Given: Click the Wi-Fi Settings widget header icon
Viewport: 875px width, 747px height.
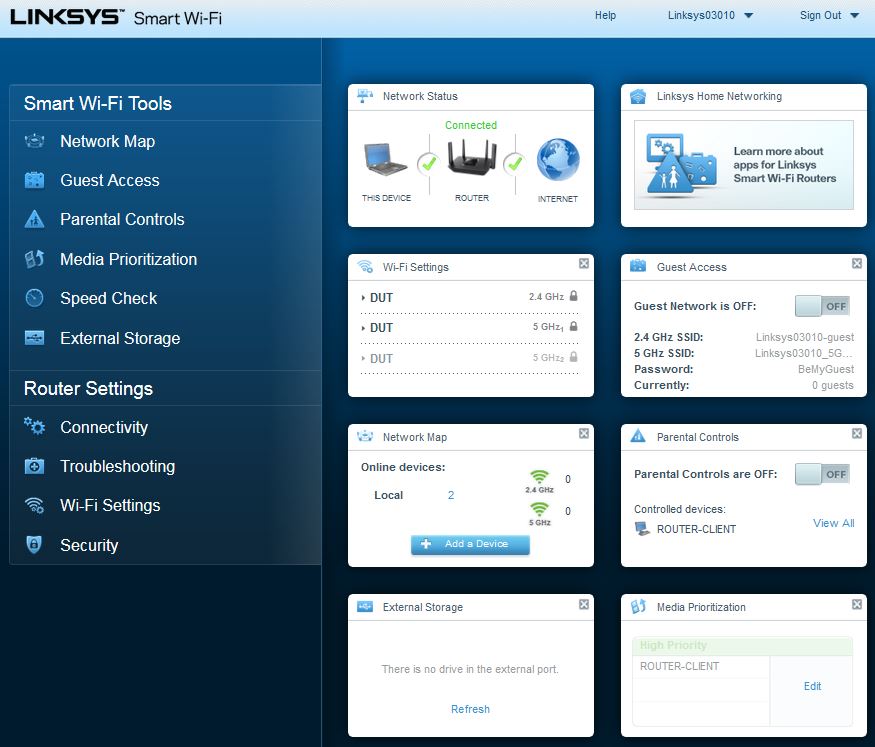Looking at the screenshot, I should click(365, 266).
